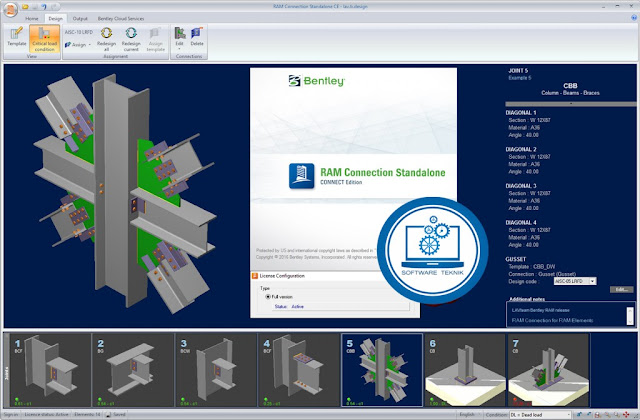
Task: Click the Example 5 link under JOINT 5
Action: [x=520, y=78]
